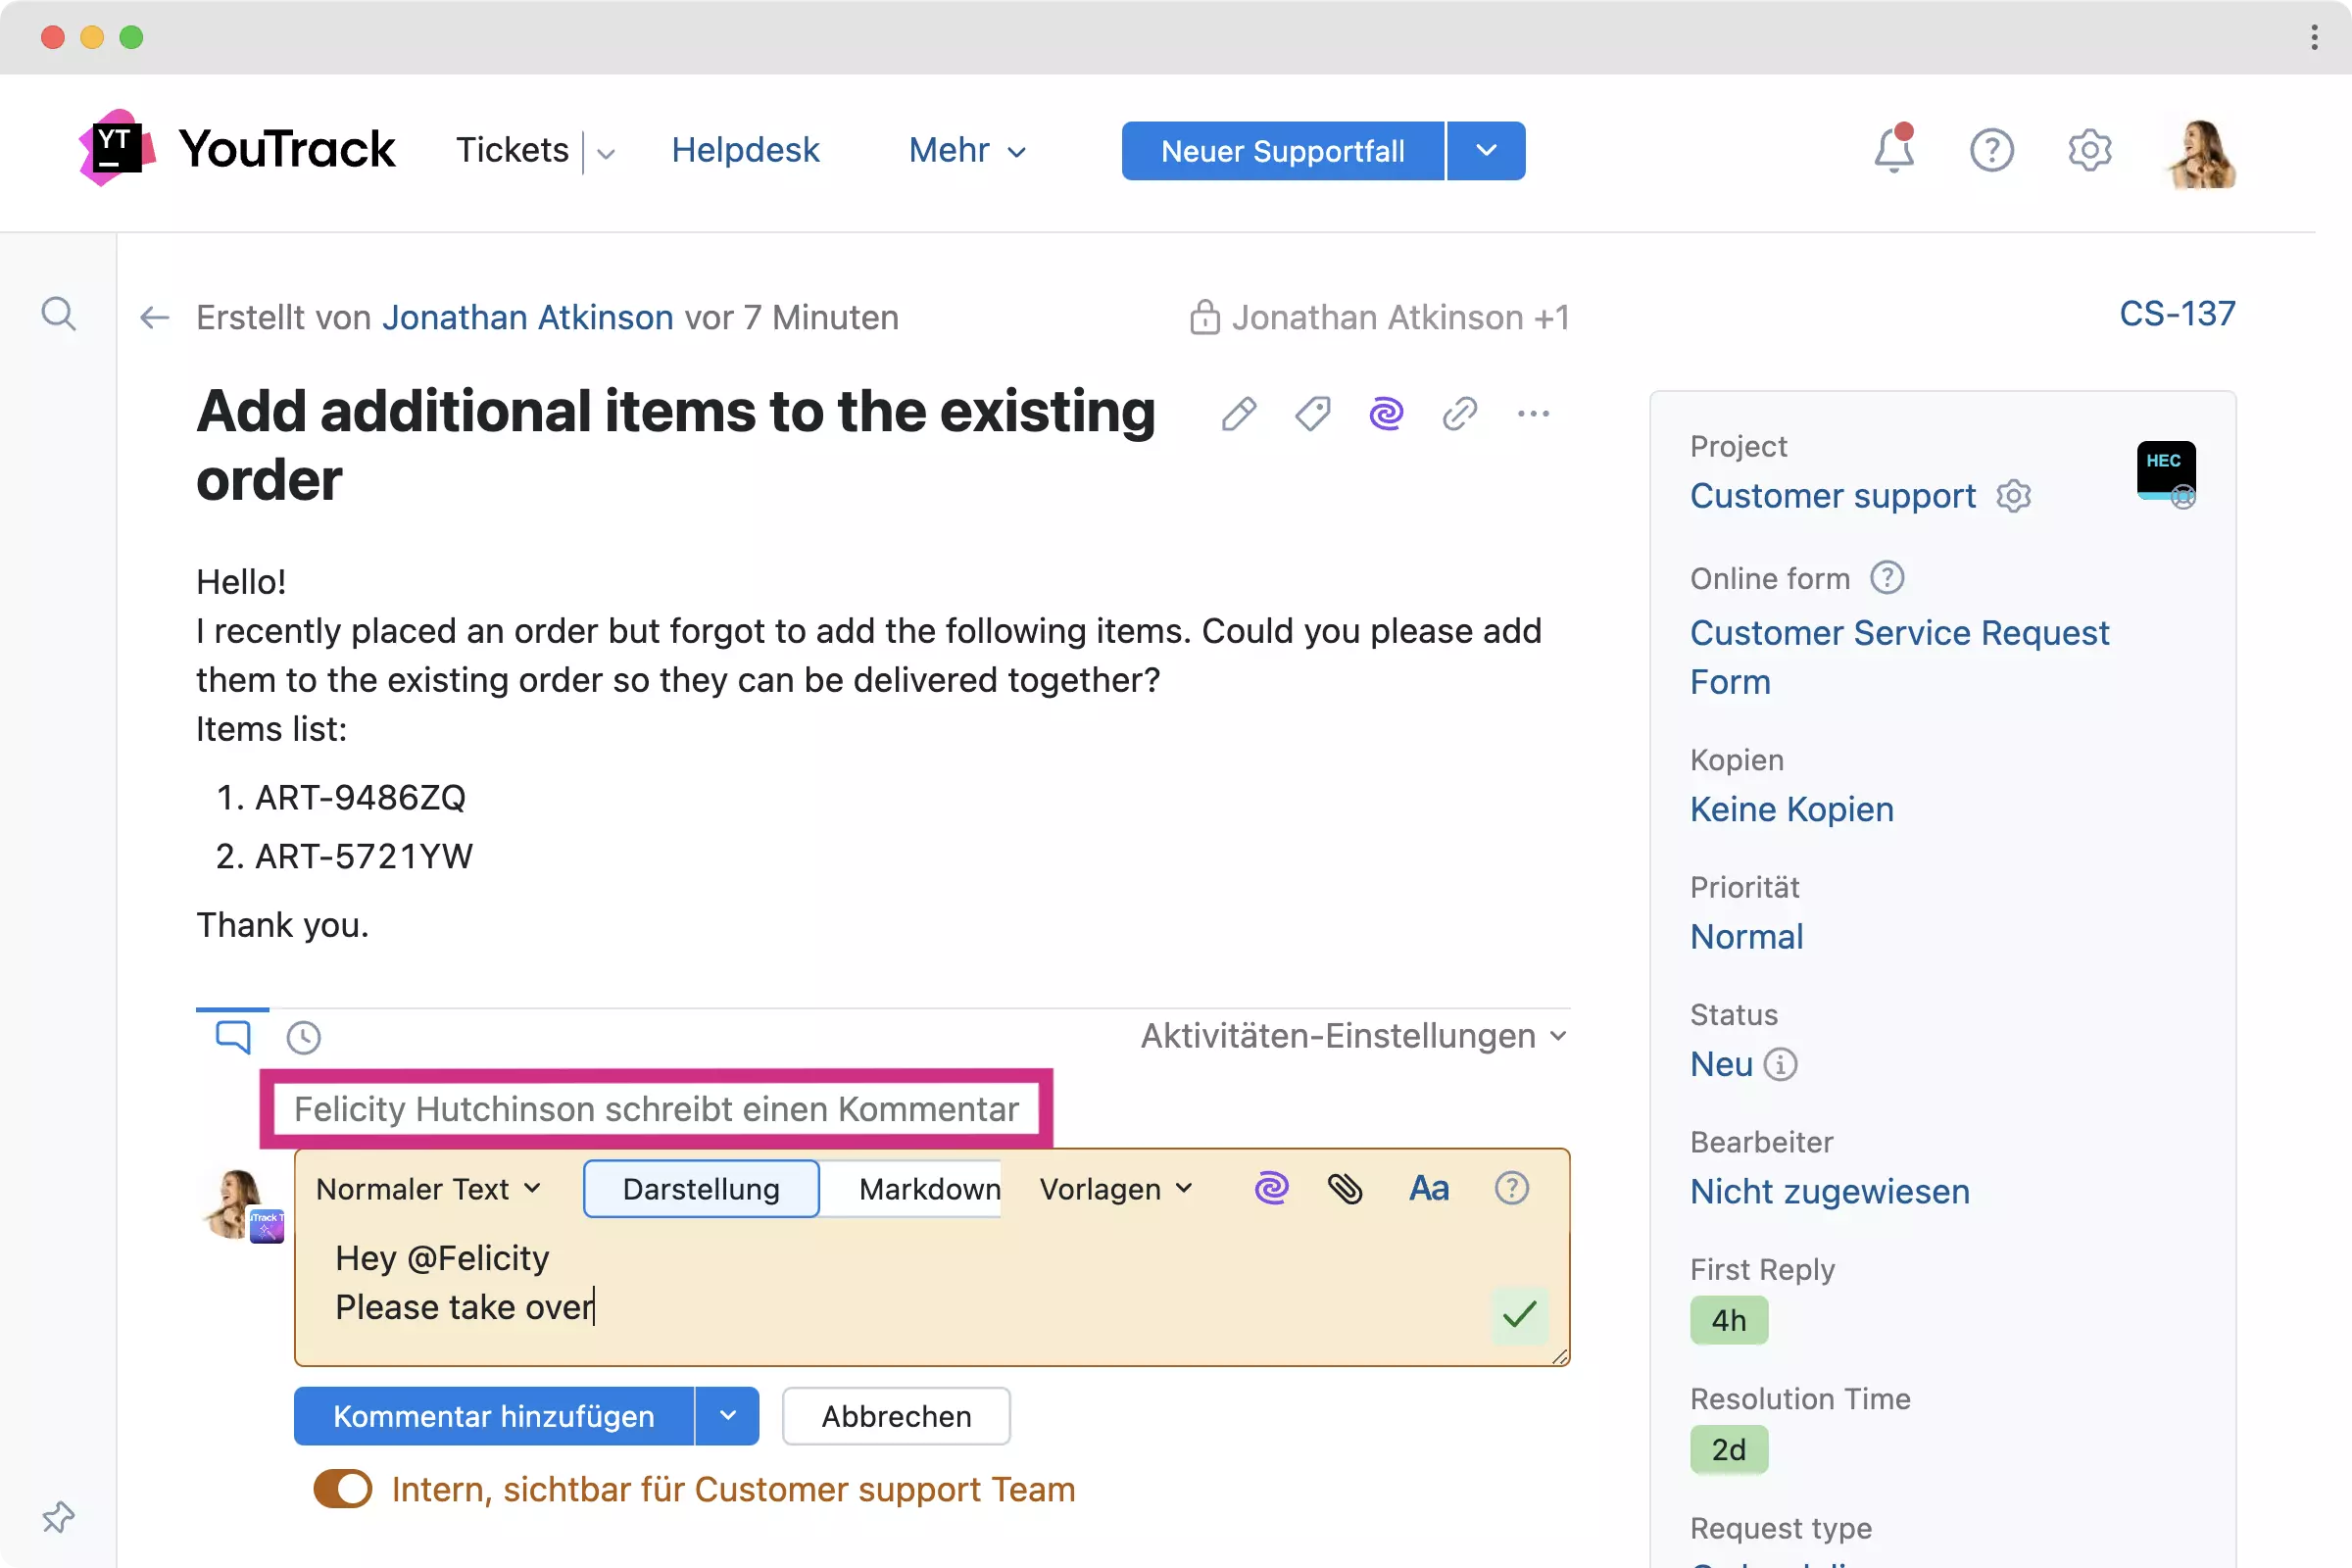Click the search magnifier in left sidebar
This screenshot has width=2352, height=1568.
[58, 314]
